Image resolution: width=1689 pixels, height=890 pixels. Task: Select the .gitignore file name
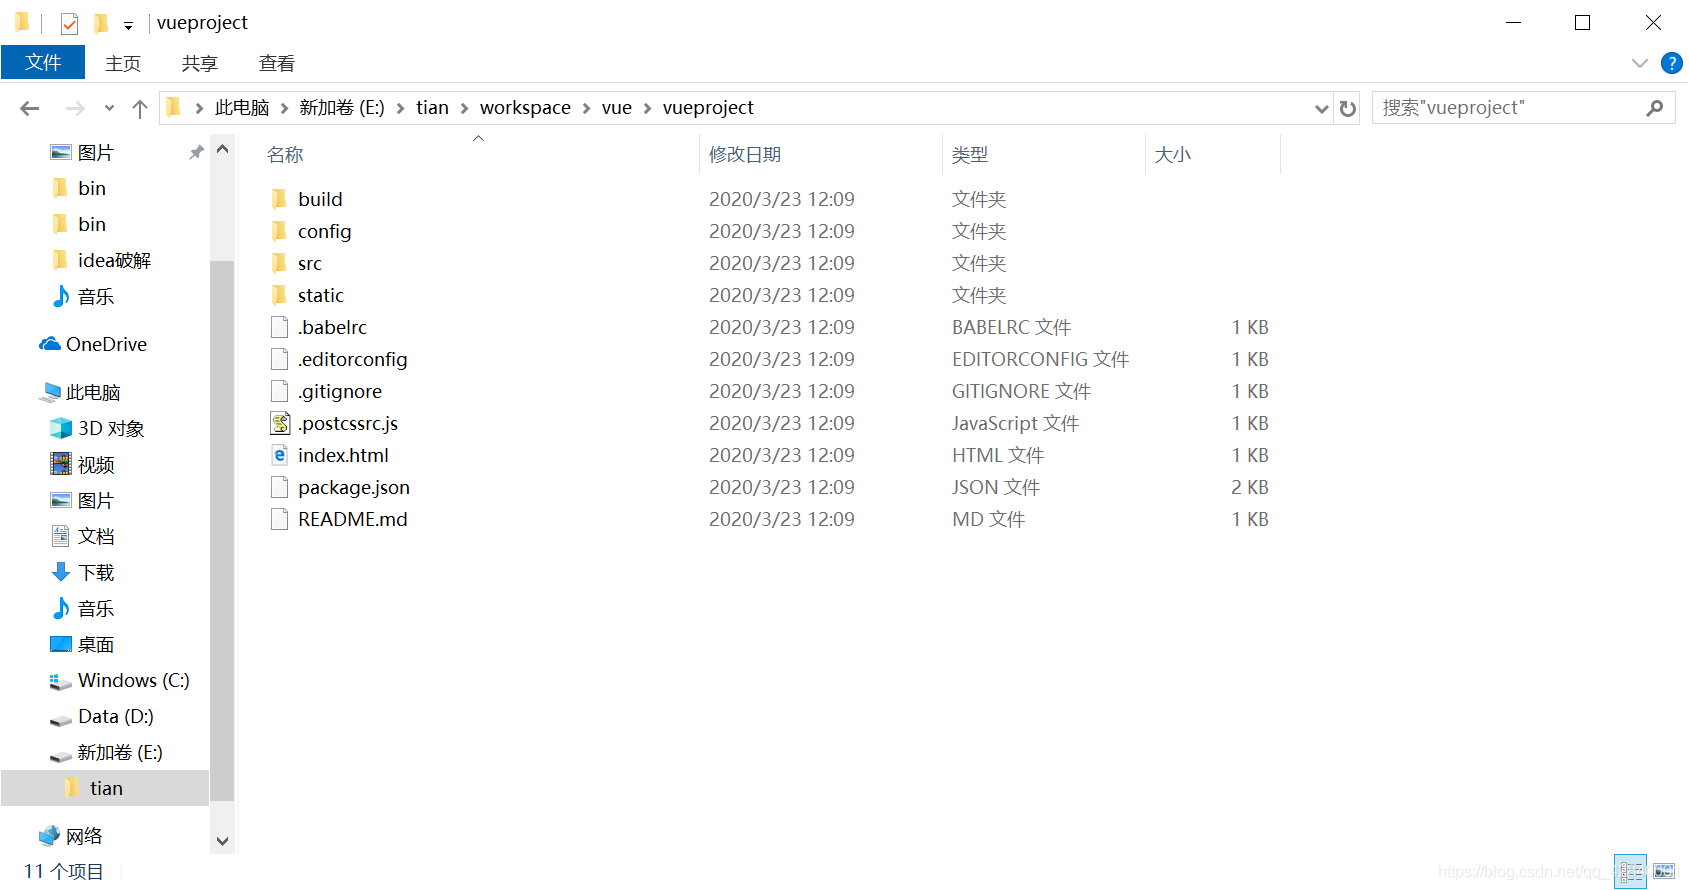[x=340, y=391]
